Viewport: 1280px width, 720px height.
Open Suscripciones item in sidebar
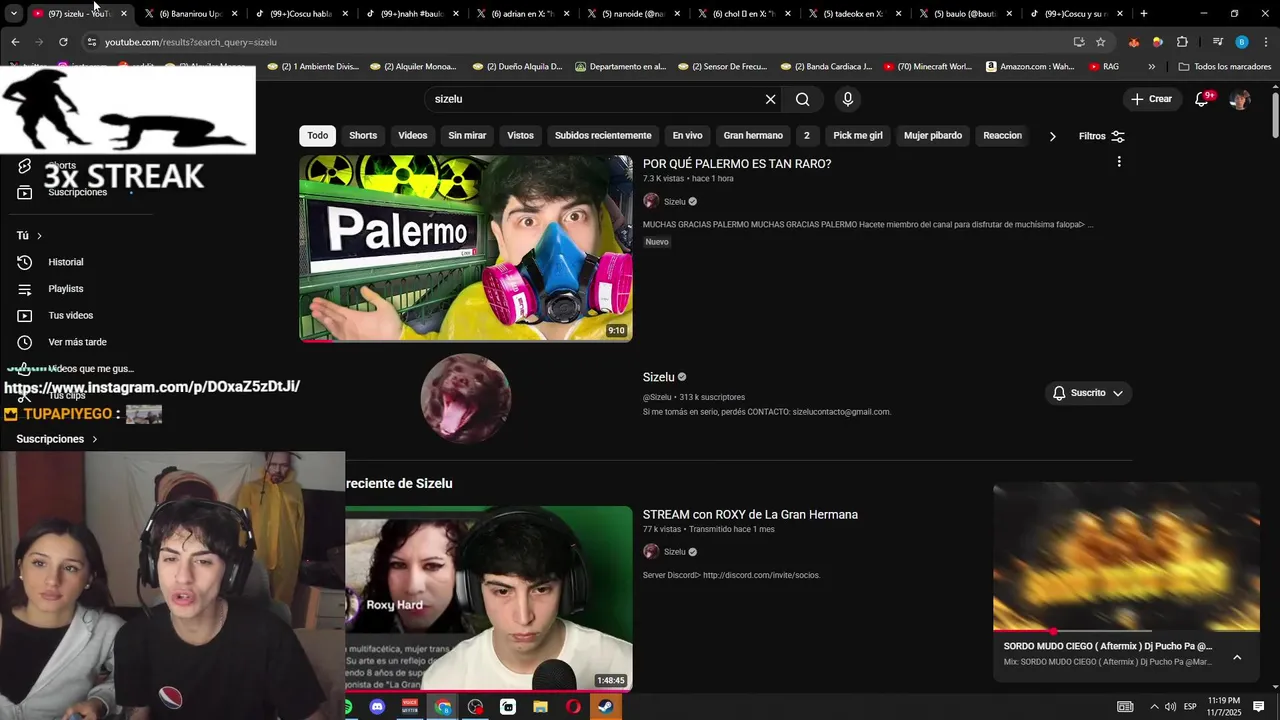(x=77, y=192)
